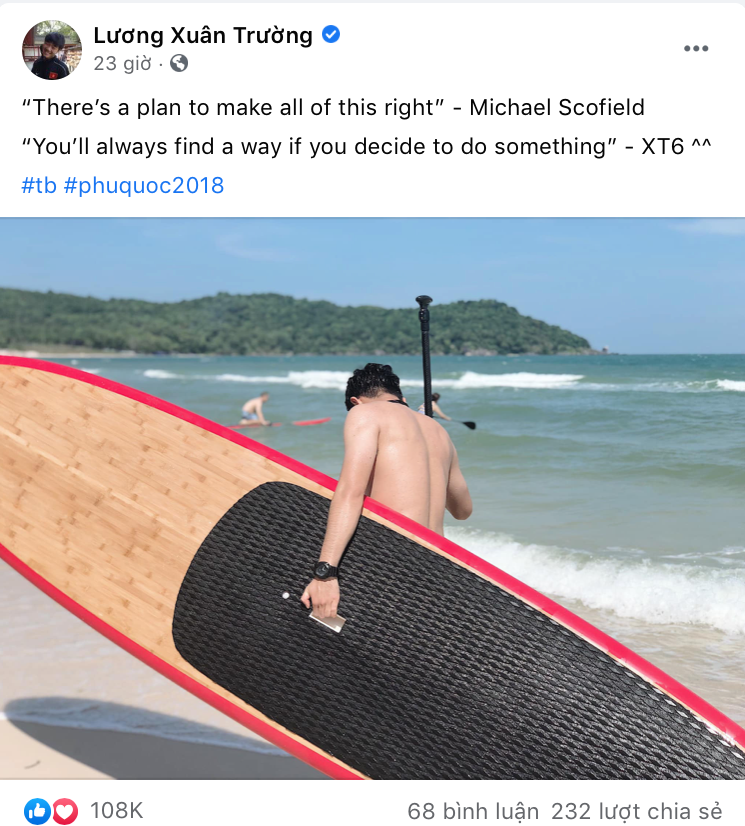The image size is (745, 826).
Task: Show the 68 bình luận comments
Action: pyautogui.click(x=473, y=811)
